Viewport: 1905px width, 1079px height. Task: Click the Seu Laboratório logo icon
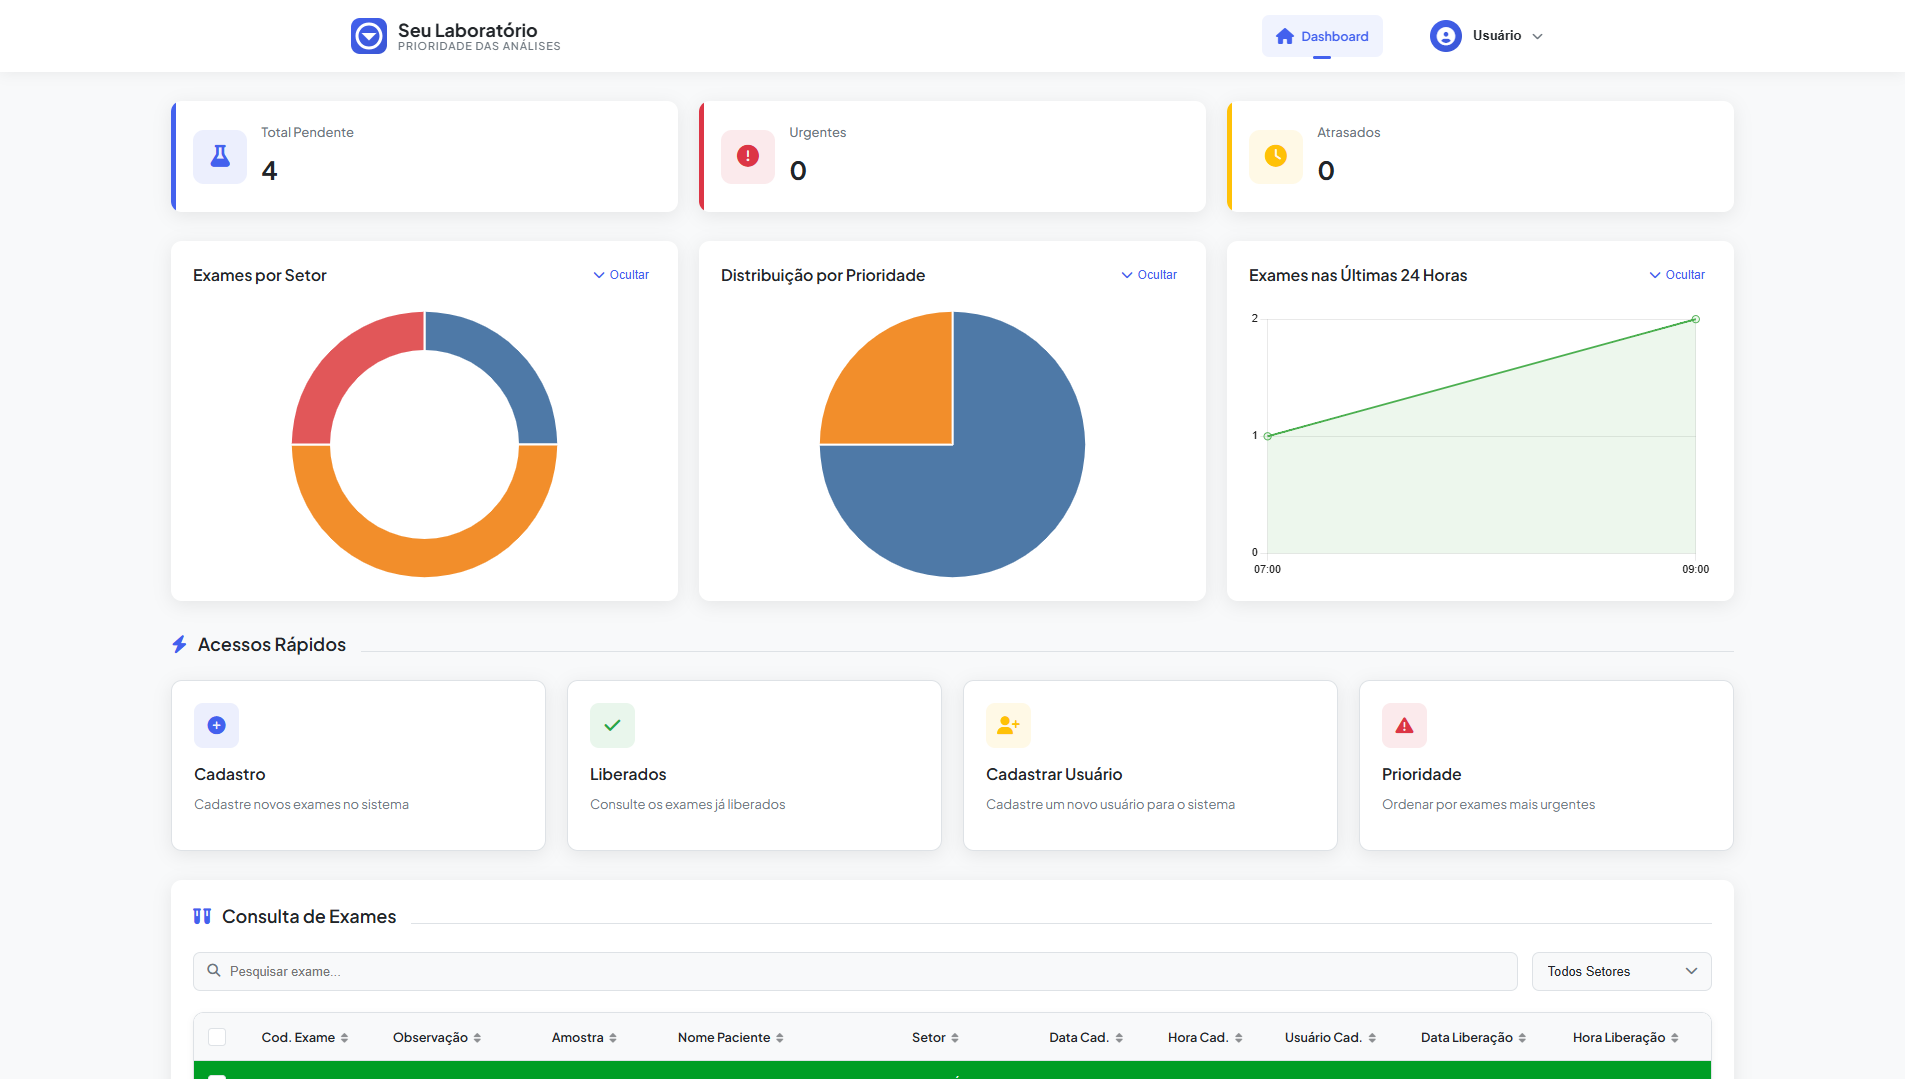point(368,36)
